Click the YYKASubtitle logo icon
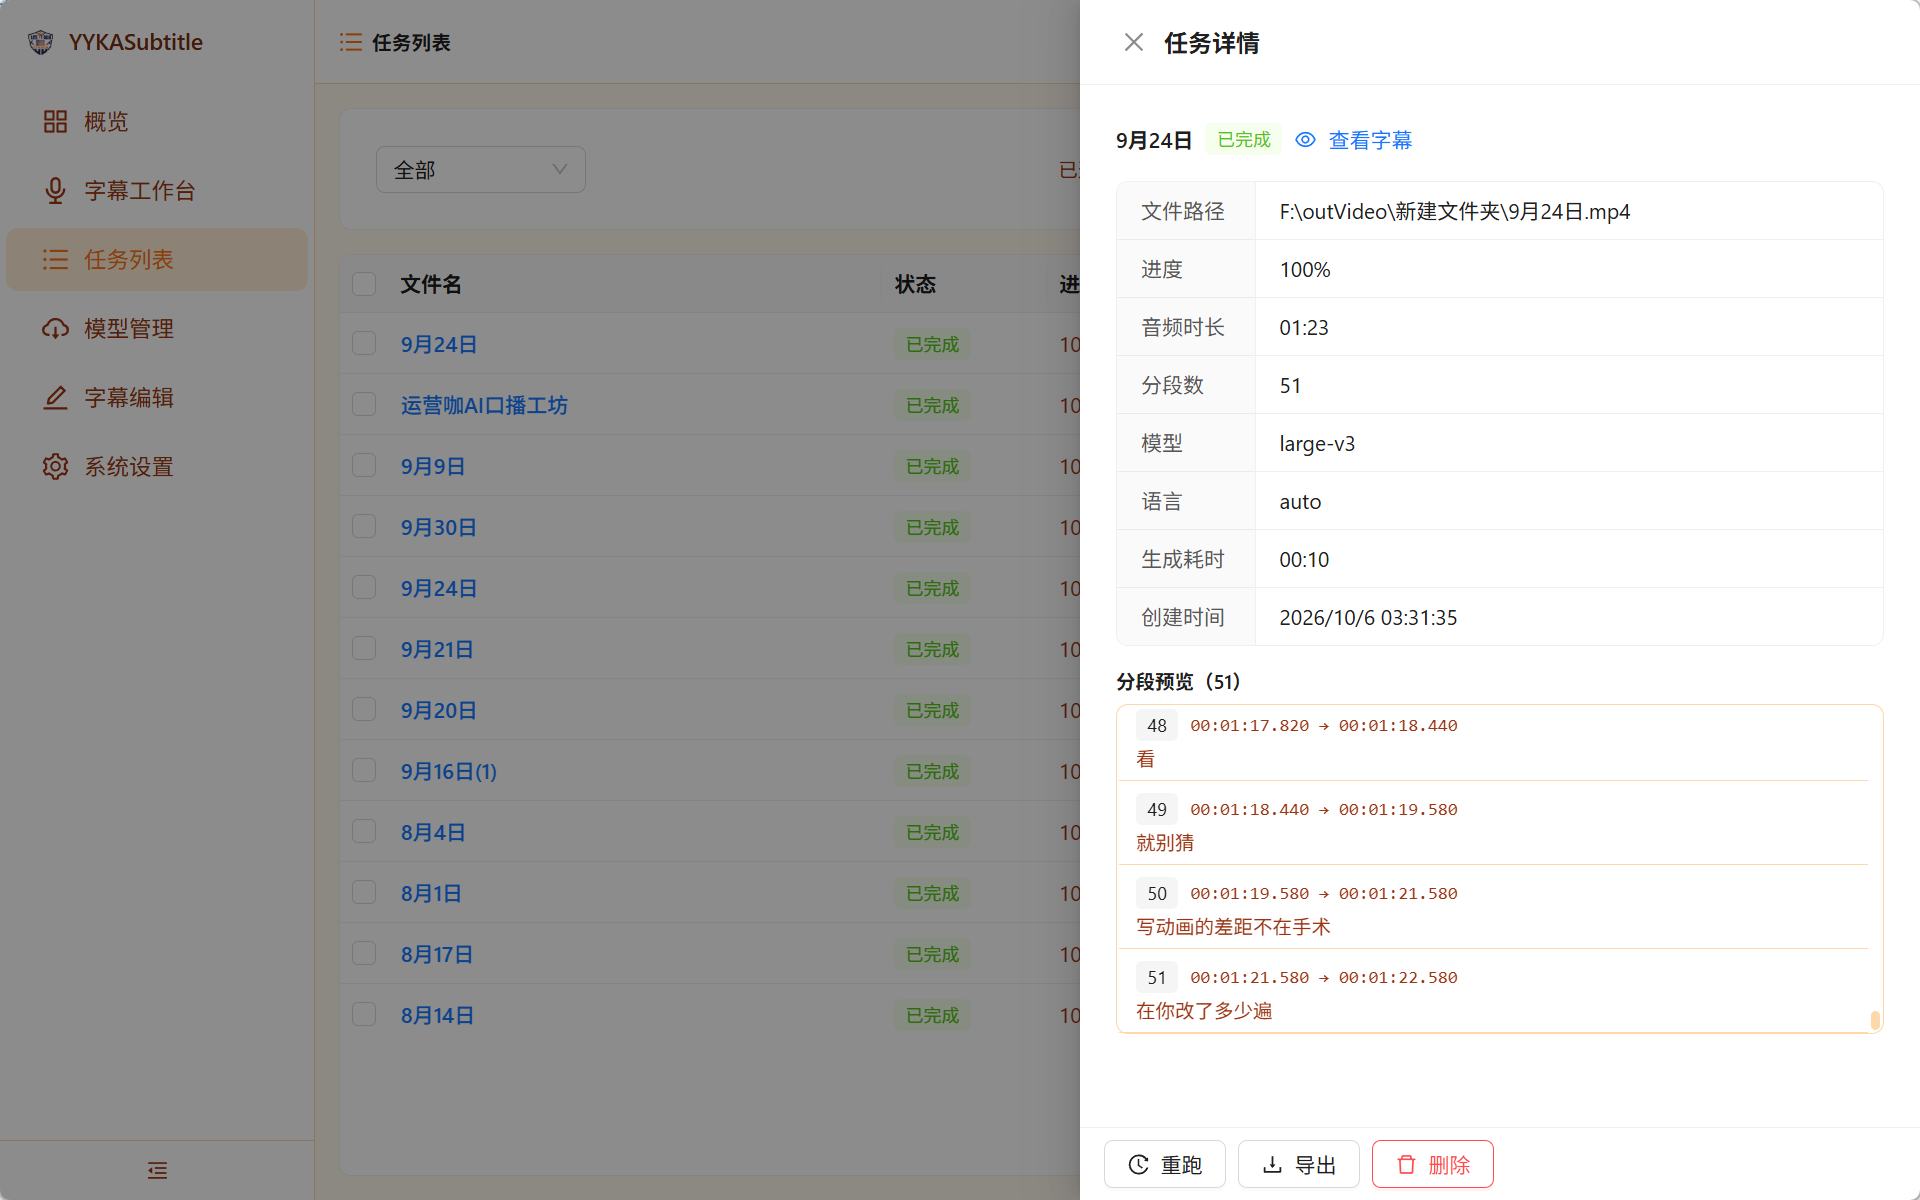 pos(41,42)
